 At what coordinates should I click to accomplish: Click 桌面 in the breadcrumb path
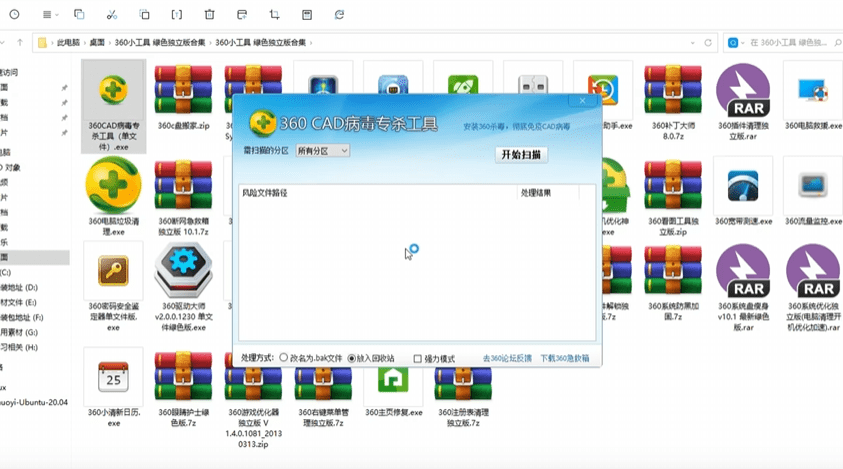click(97, 43)
